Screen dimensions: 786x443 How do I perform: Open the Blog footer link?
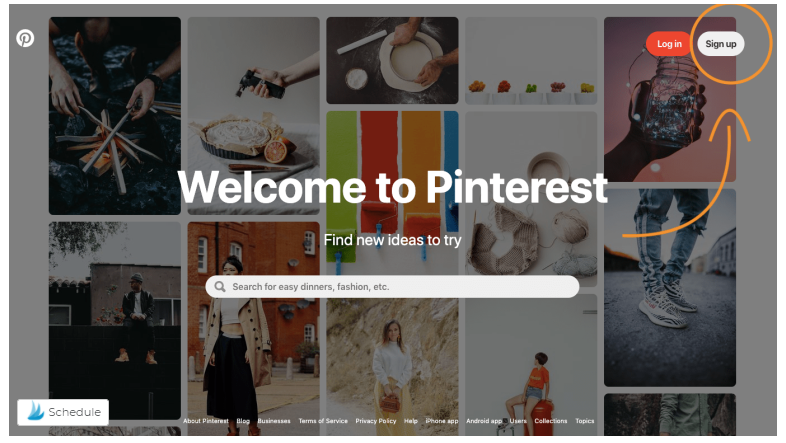243,421
